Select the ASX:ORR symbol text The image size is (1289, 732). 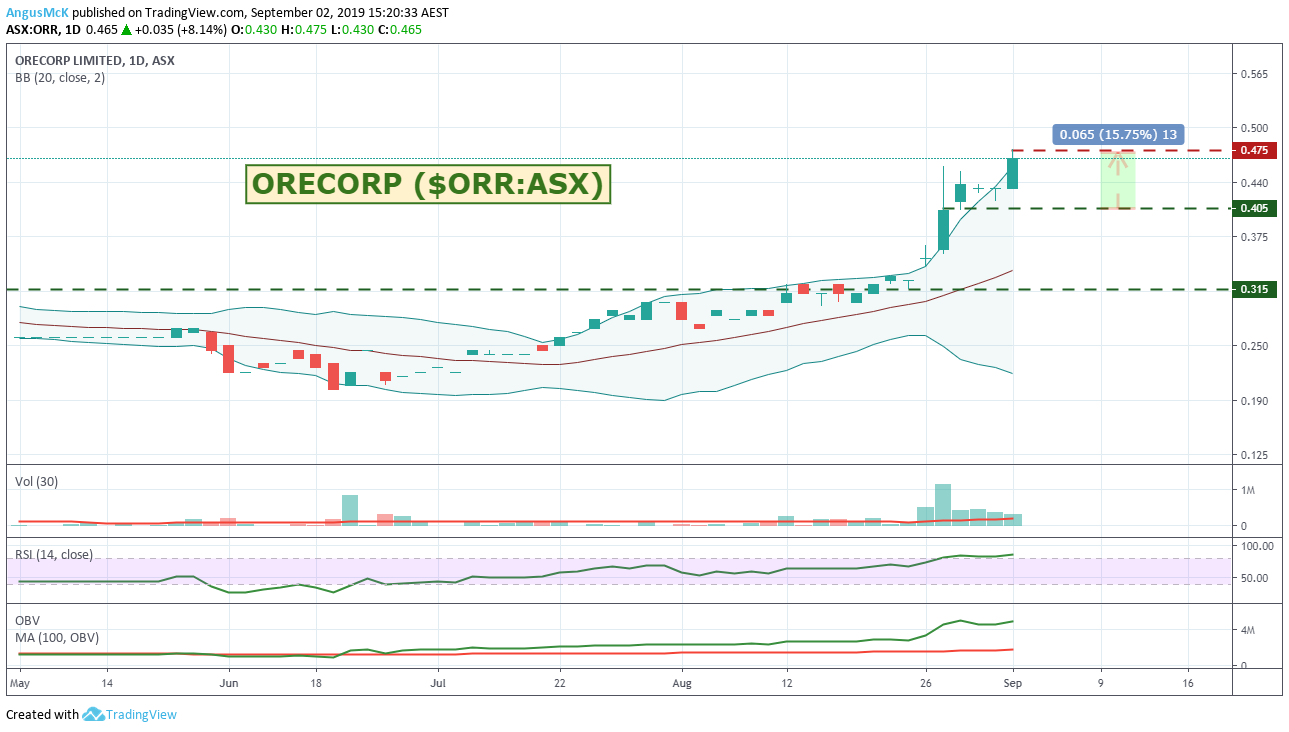tap(31, 29)
